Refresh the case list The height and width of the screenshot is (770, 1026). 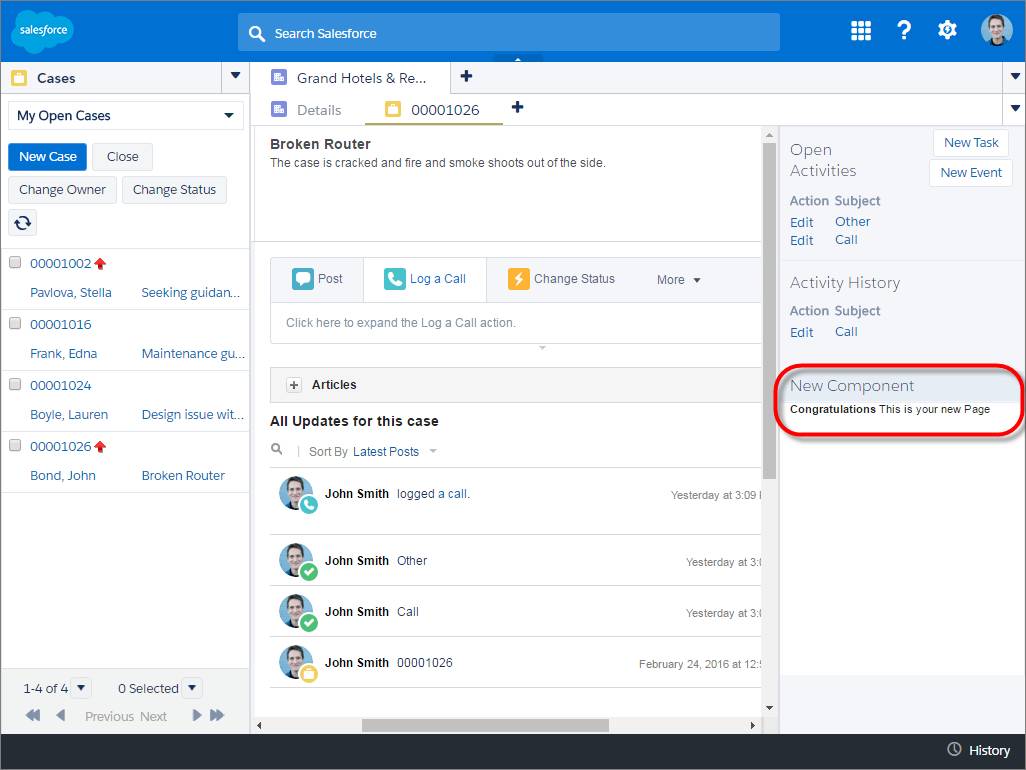pyautogui.click(x=22, y=223)
